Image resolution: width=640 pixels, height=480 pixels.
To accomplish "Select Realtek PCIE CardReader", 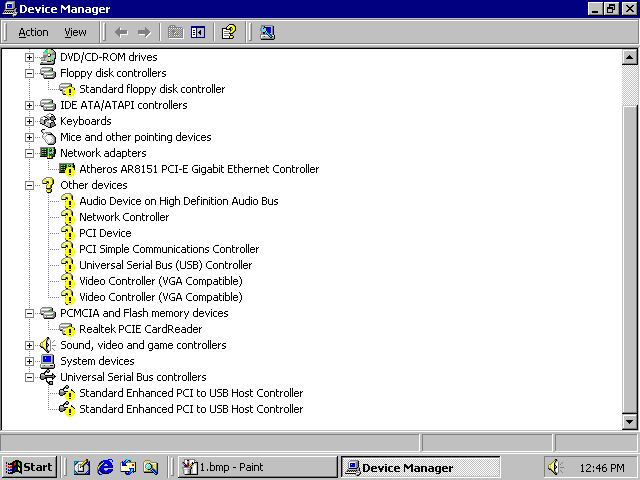I will pos(140,329).
